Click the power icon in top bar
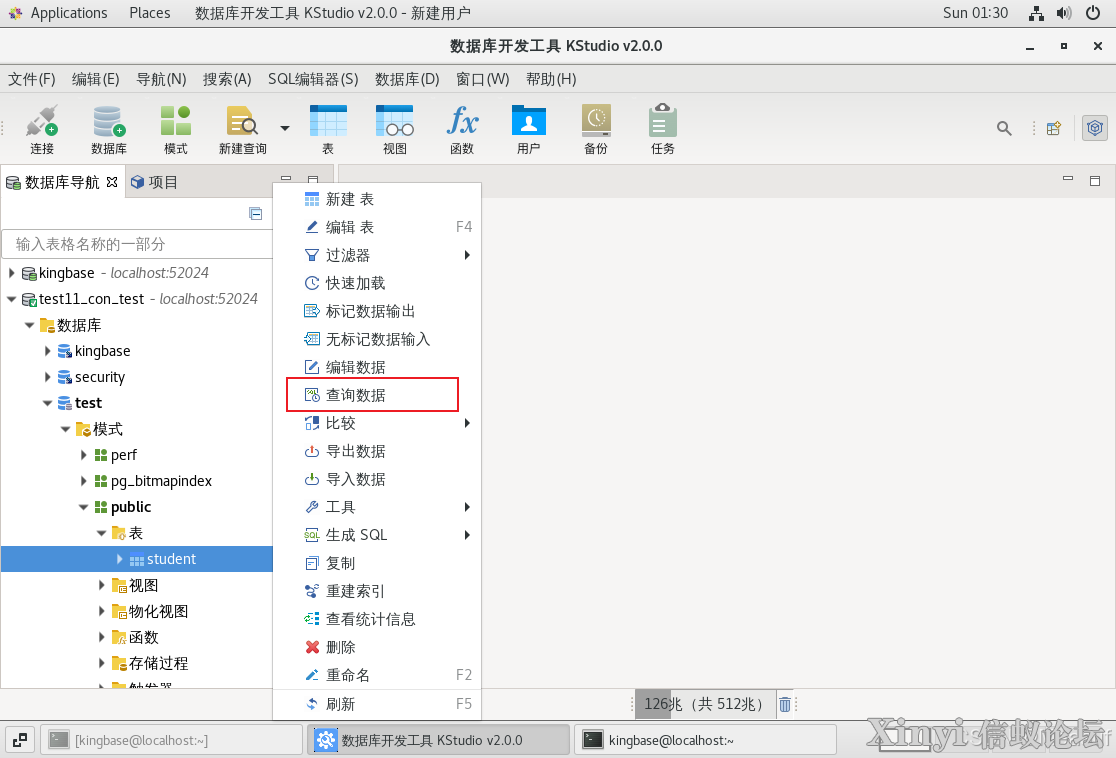The width and height of the screenshot is (1116, 758). coord(1093,13)
